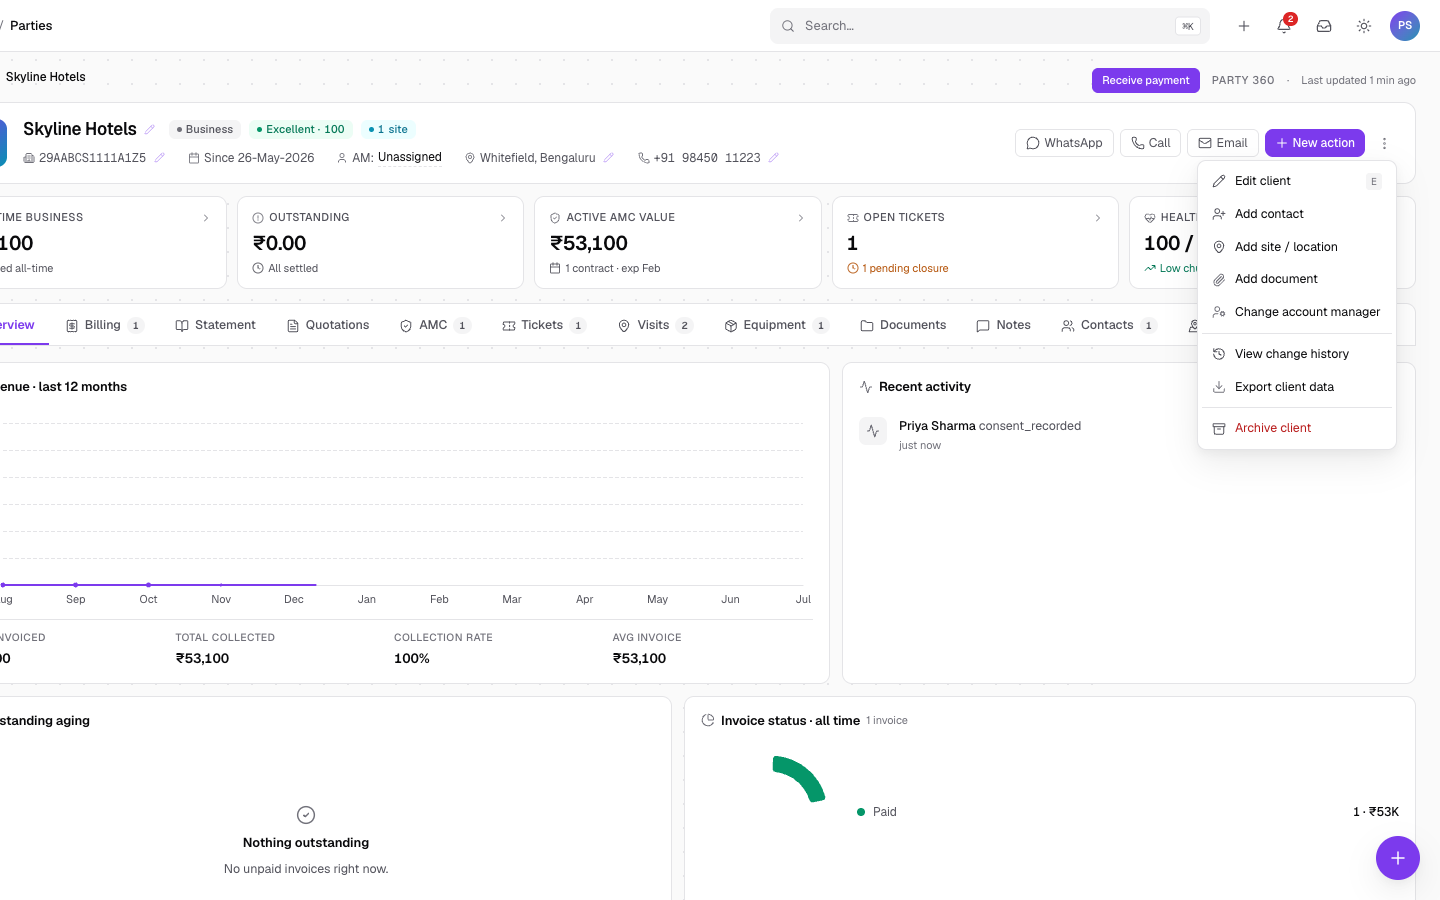
Task: Click the WhatsApp button
Action: [1064, 143]
